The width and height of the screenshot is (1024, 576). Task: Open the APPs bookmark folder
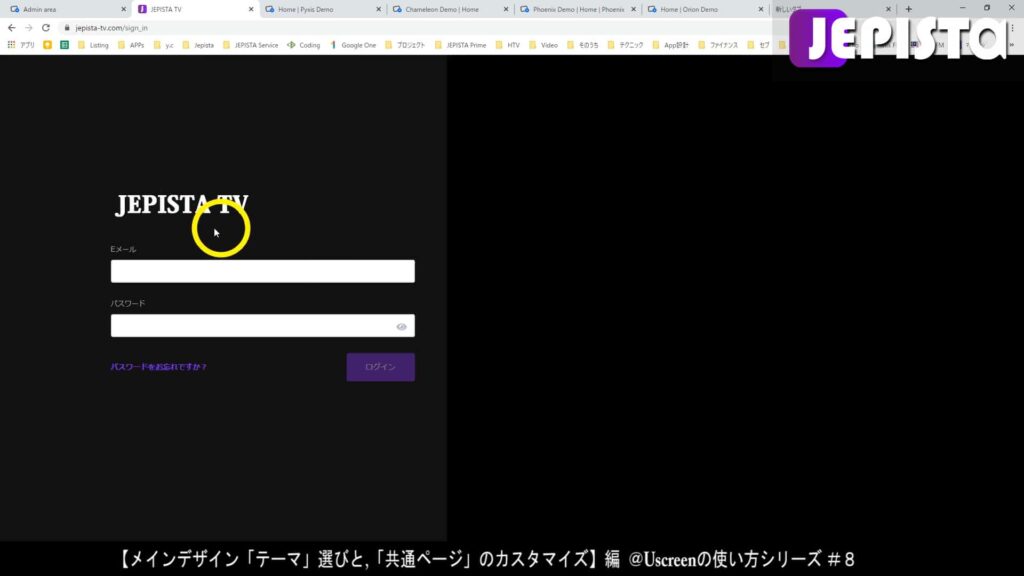click(131, 45)
